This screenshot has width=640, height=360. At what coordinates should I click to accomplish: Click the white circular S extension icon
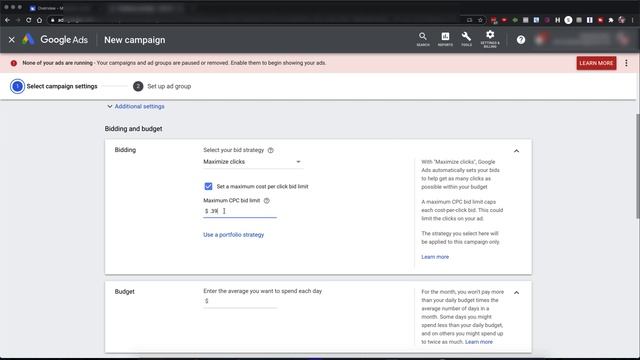(x=568, y=20)
